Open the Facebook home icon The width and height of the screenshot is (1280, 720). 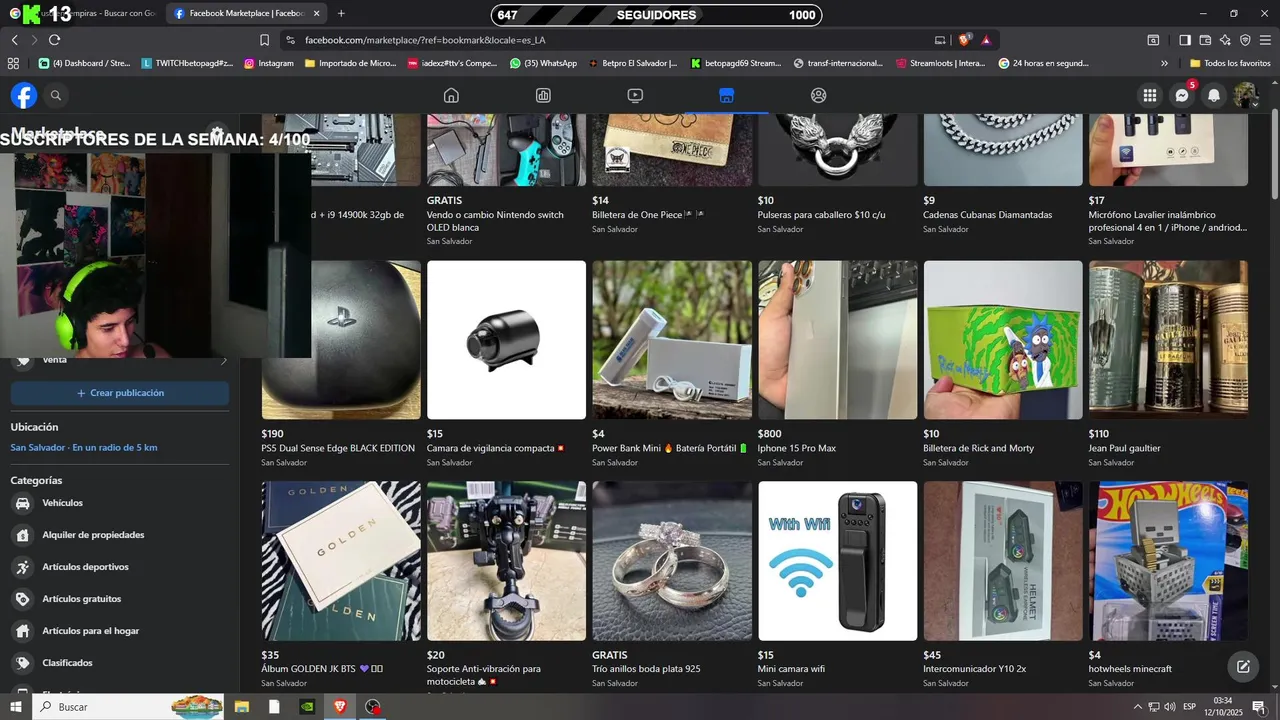pyautogui.click(x=451, y=95)
